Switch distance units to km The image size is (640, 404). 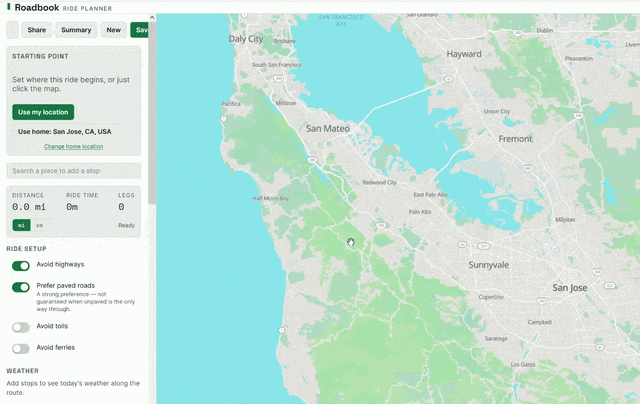coord(40,225)
